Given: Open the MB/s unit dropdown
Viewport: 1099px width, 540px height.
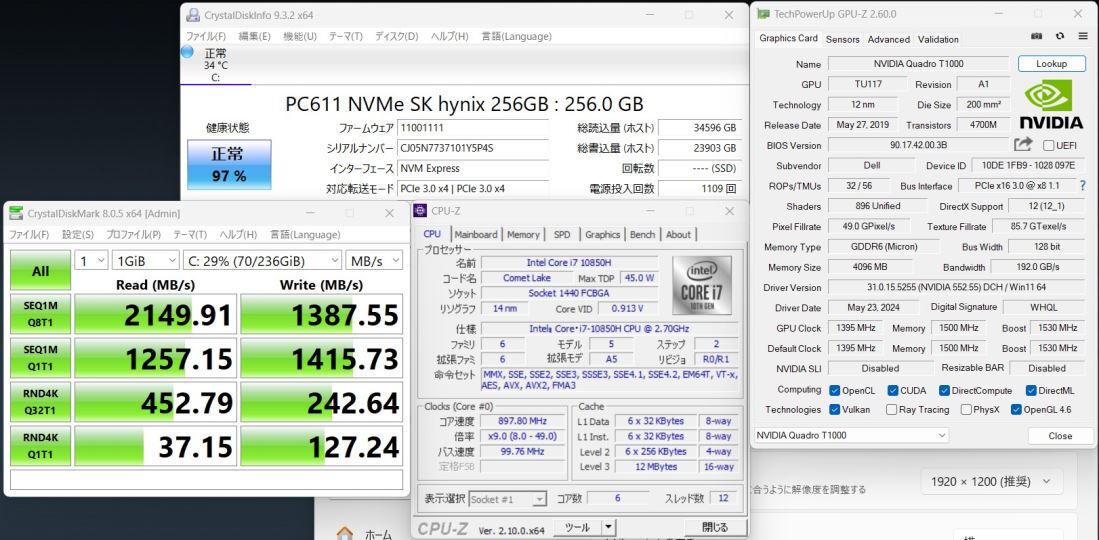Looking at the screenshot, I should tap(374, 261).
